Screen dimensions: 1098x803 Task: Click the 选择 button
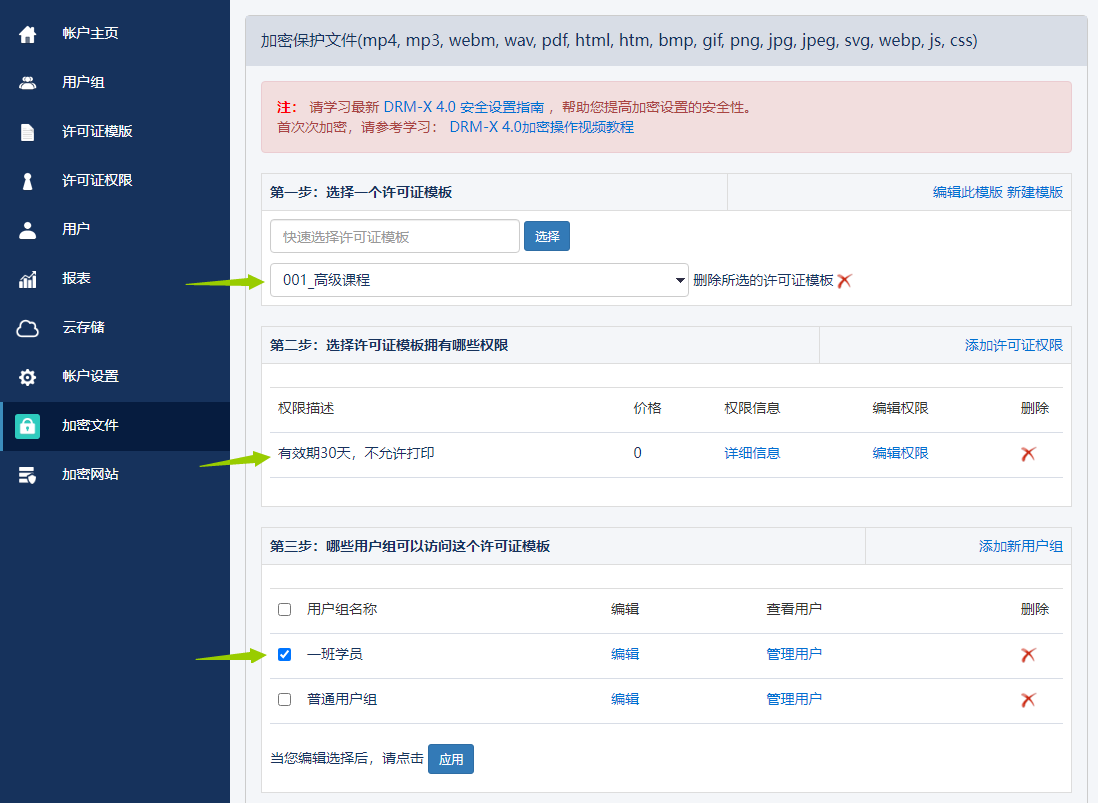[x=547, y=237]
